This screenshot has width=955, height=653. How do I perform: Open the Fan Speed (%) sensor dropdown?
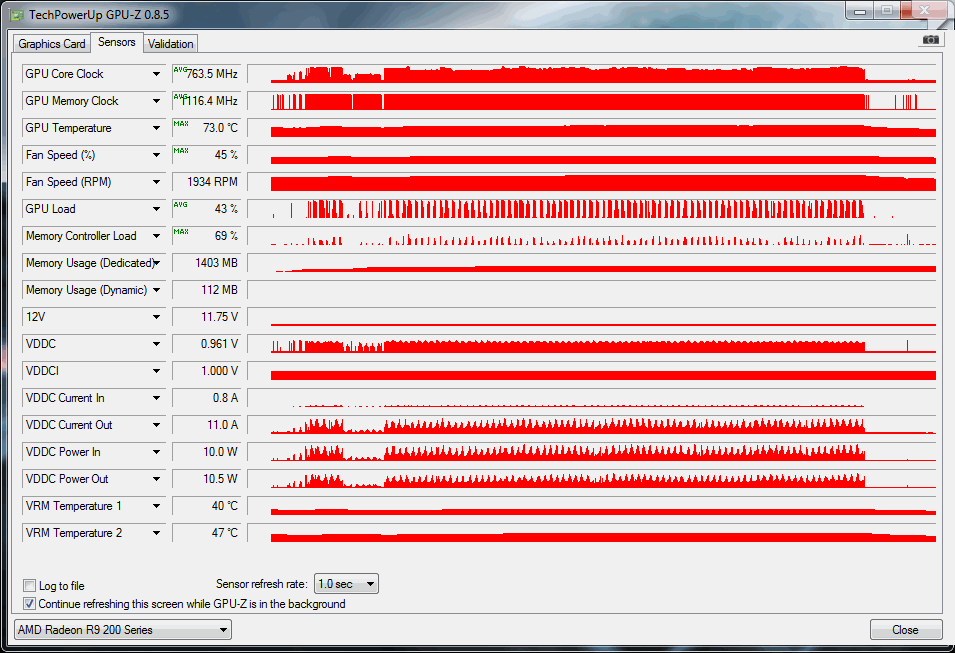click(x=157, y=155)
